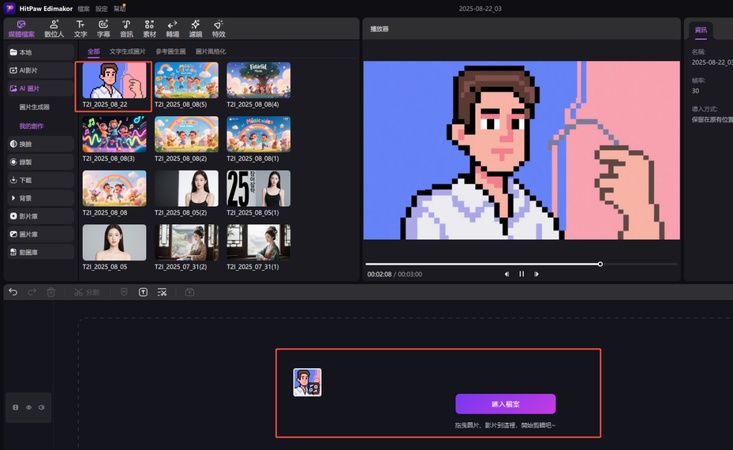Open the 素材 stock elements tool

tap(149, 29)
